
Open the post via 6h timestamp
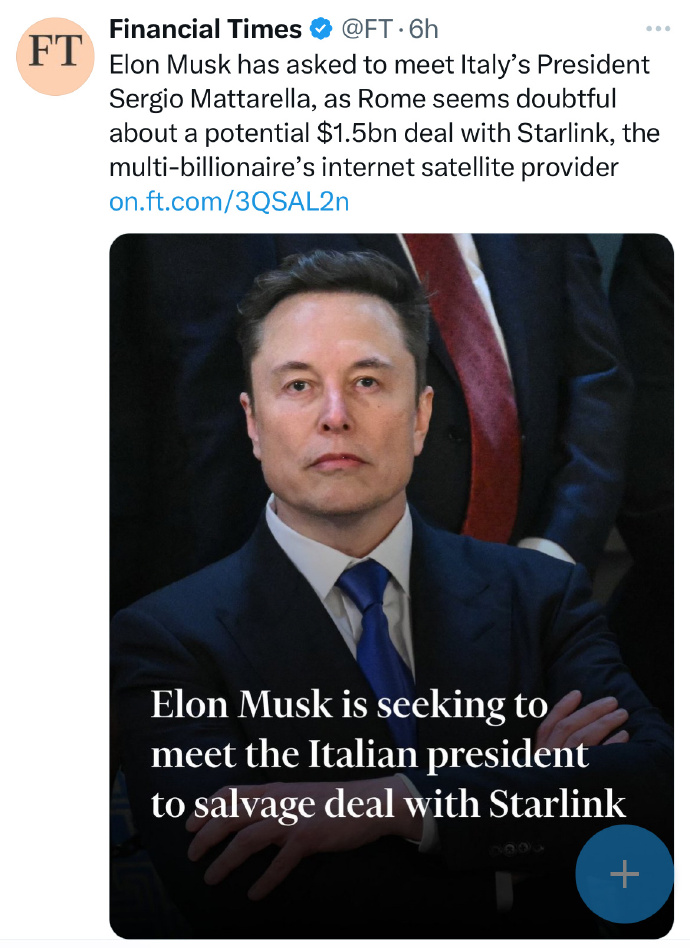pos(423,28)
